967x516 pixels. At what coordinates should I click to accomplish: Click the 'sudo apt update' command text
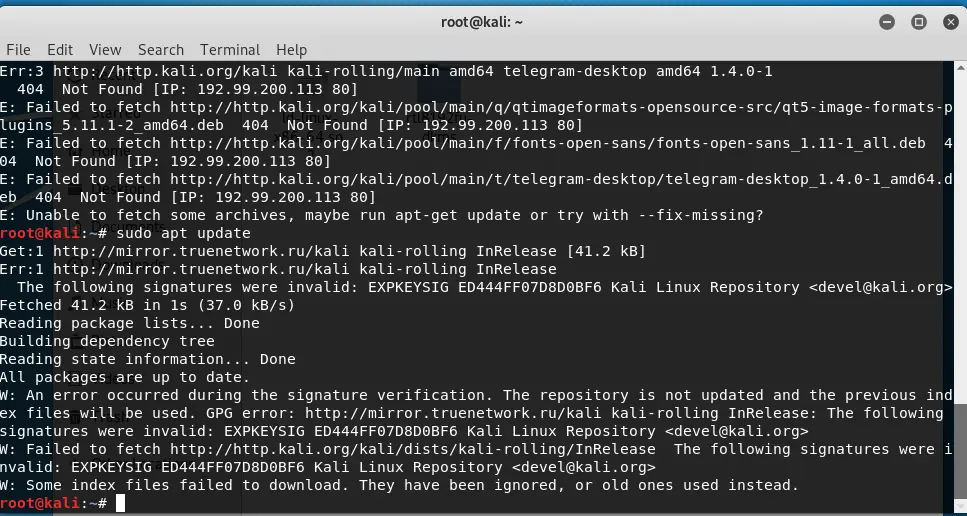tap(183, 234)
